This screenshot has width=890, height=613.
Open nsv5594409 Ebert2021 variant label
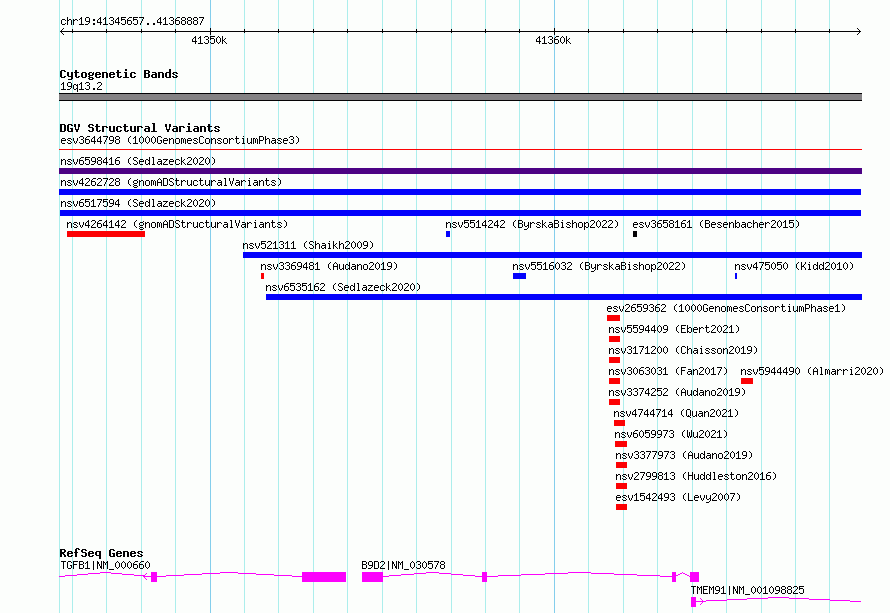(674, 329)
